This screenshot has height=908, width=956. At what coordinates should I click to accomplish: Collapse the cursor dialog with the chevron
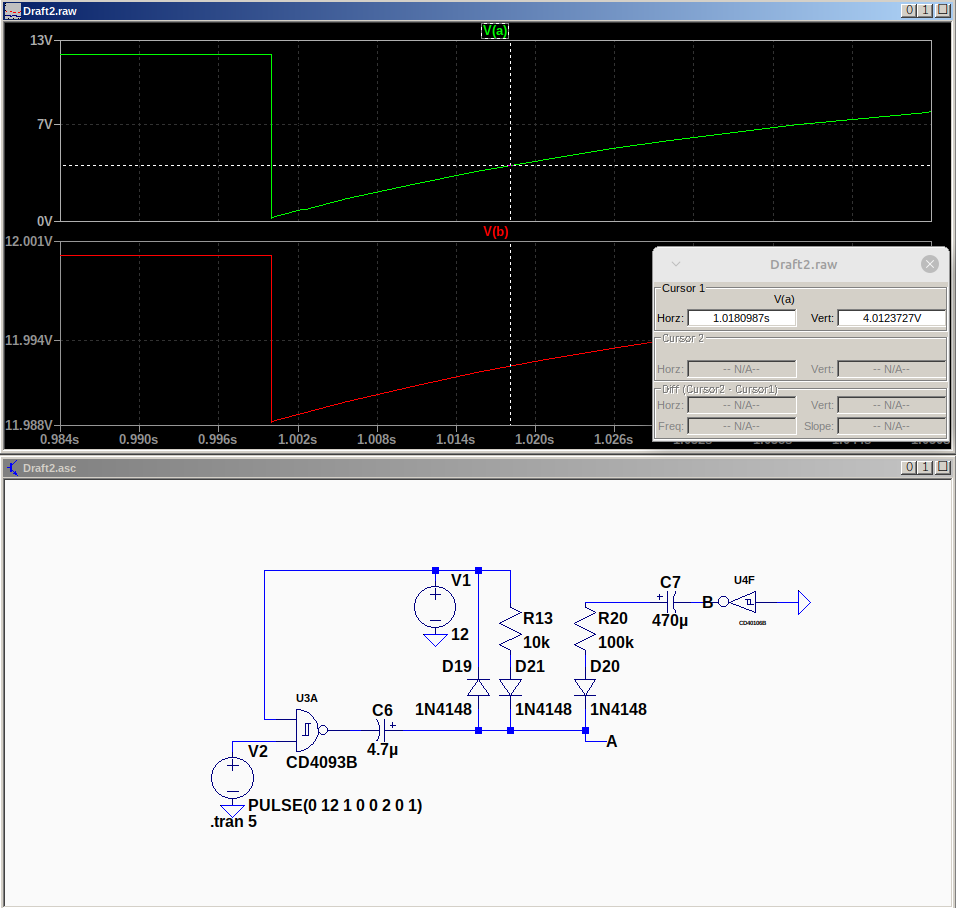click(x=676, y=264)
